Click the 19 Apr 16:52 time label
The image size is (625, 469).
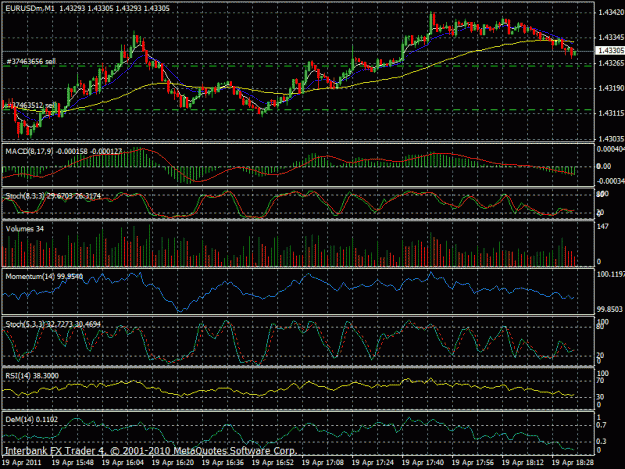(273, 463)
